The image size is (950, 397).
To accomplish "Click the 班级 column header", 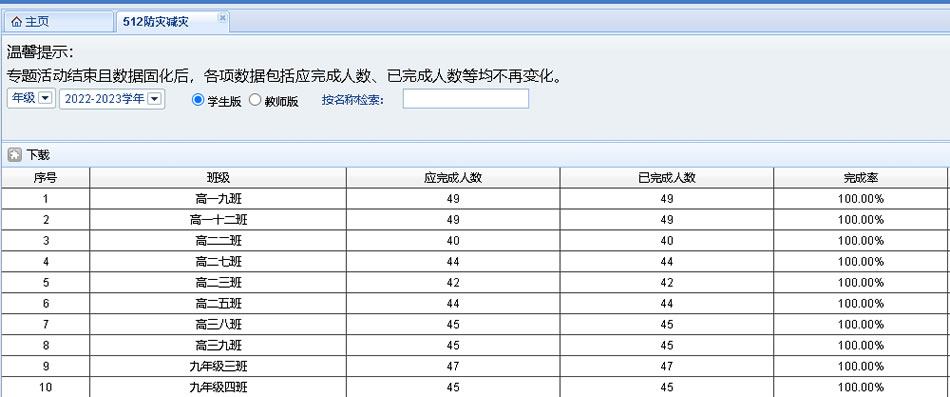I will point(218,178).
